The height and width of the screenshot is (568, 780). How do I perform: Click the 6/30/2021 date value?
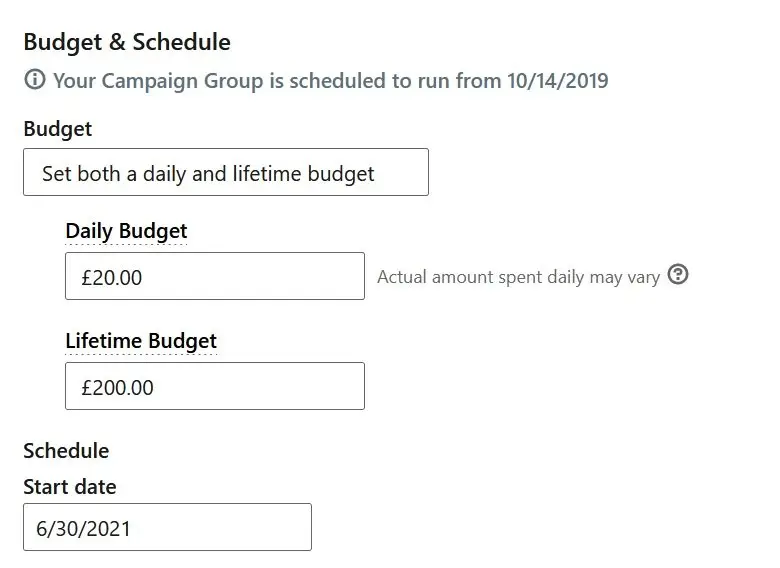pos(83,529)
